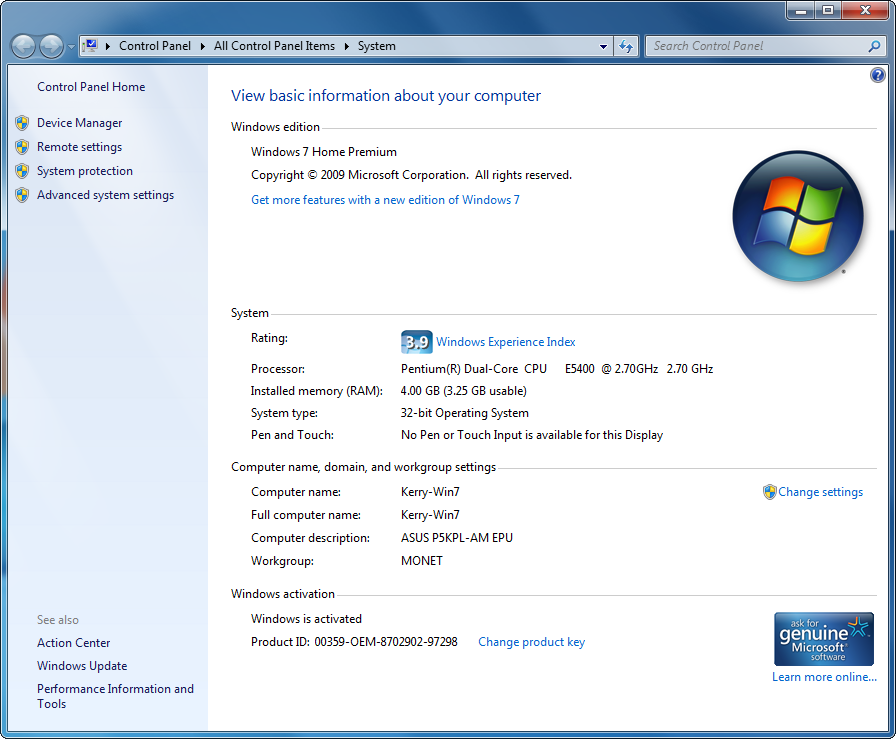Open Advanced system settings
This screenshot has height=739, width=896.
click(105, 195)
